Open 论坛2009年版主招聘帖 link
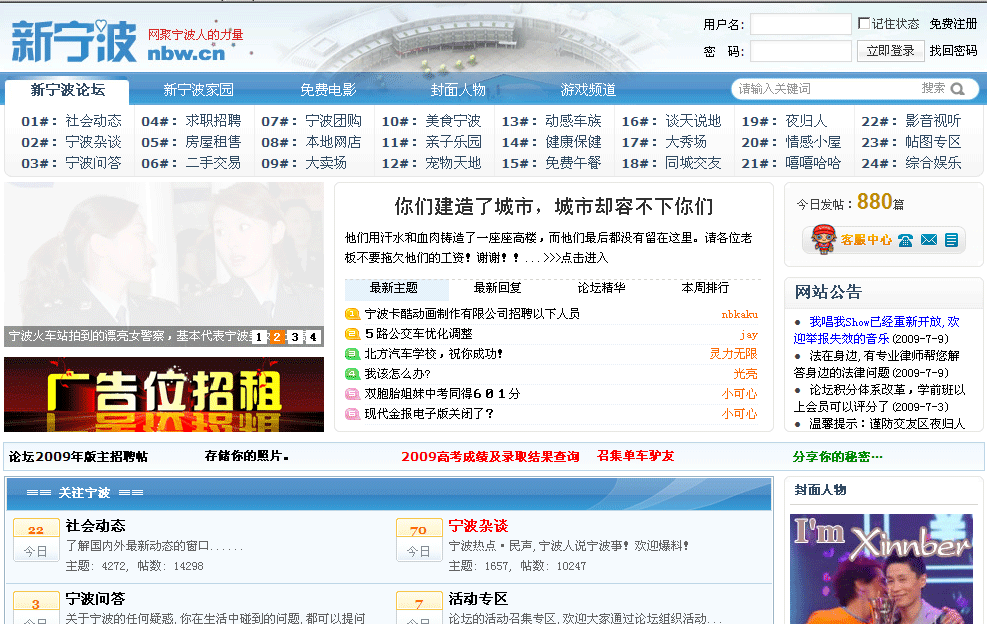 pyautogui.click(x=78, y=457)
